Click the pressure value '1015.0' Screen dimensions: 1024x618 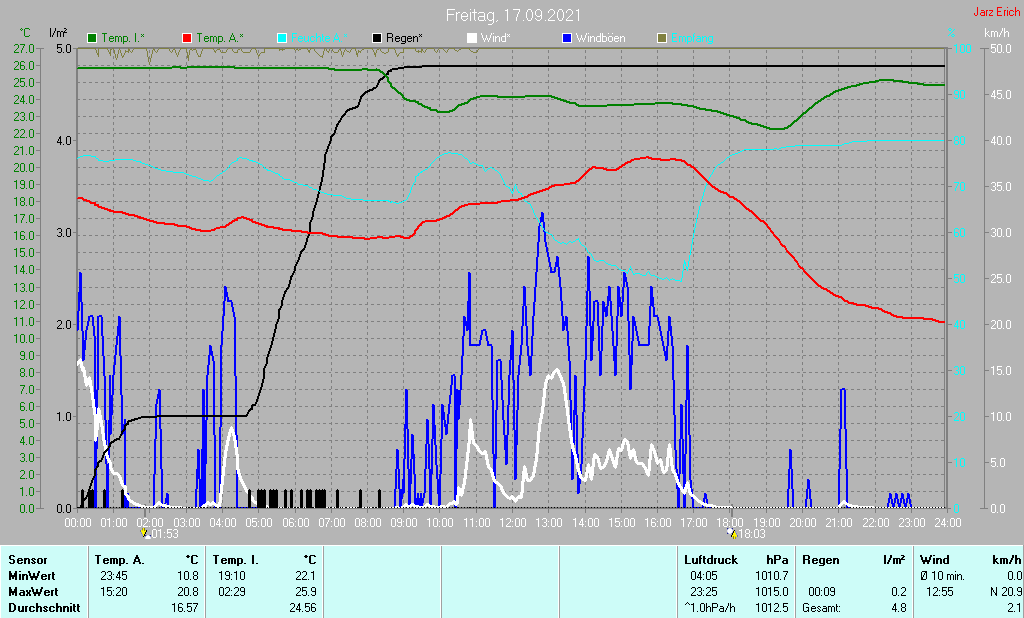point(771,592)
